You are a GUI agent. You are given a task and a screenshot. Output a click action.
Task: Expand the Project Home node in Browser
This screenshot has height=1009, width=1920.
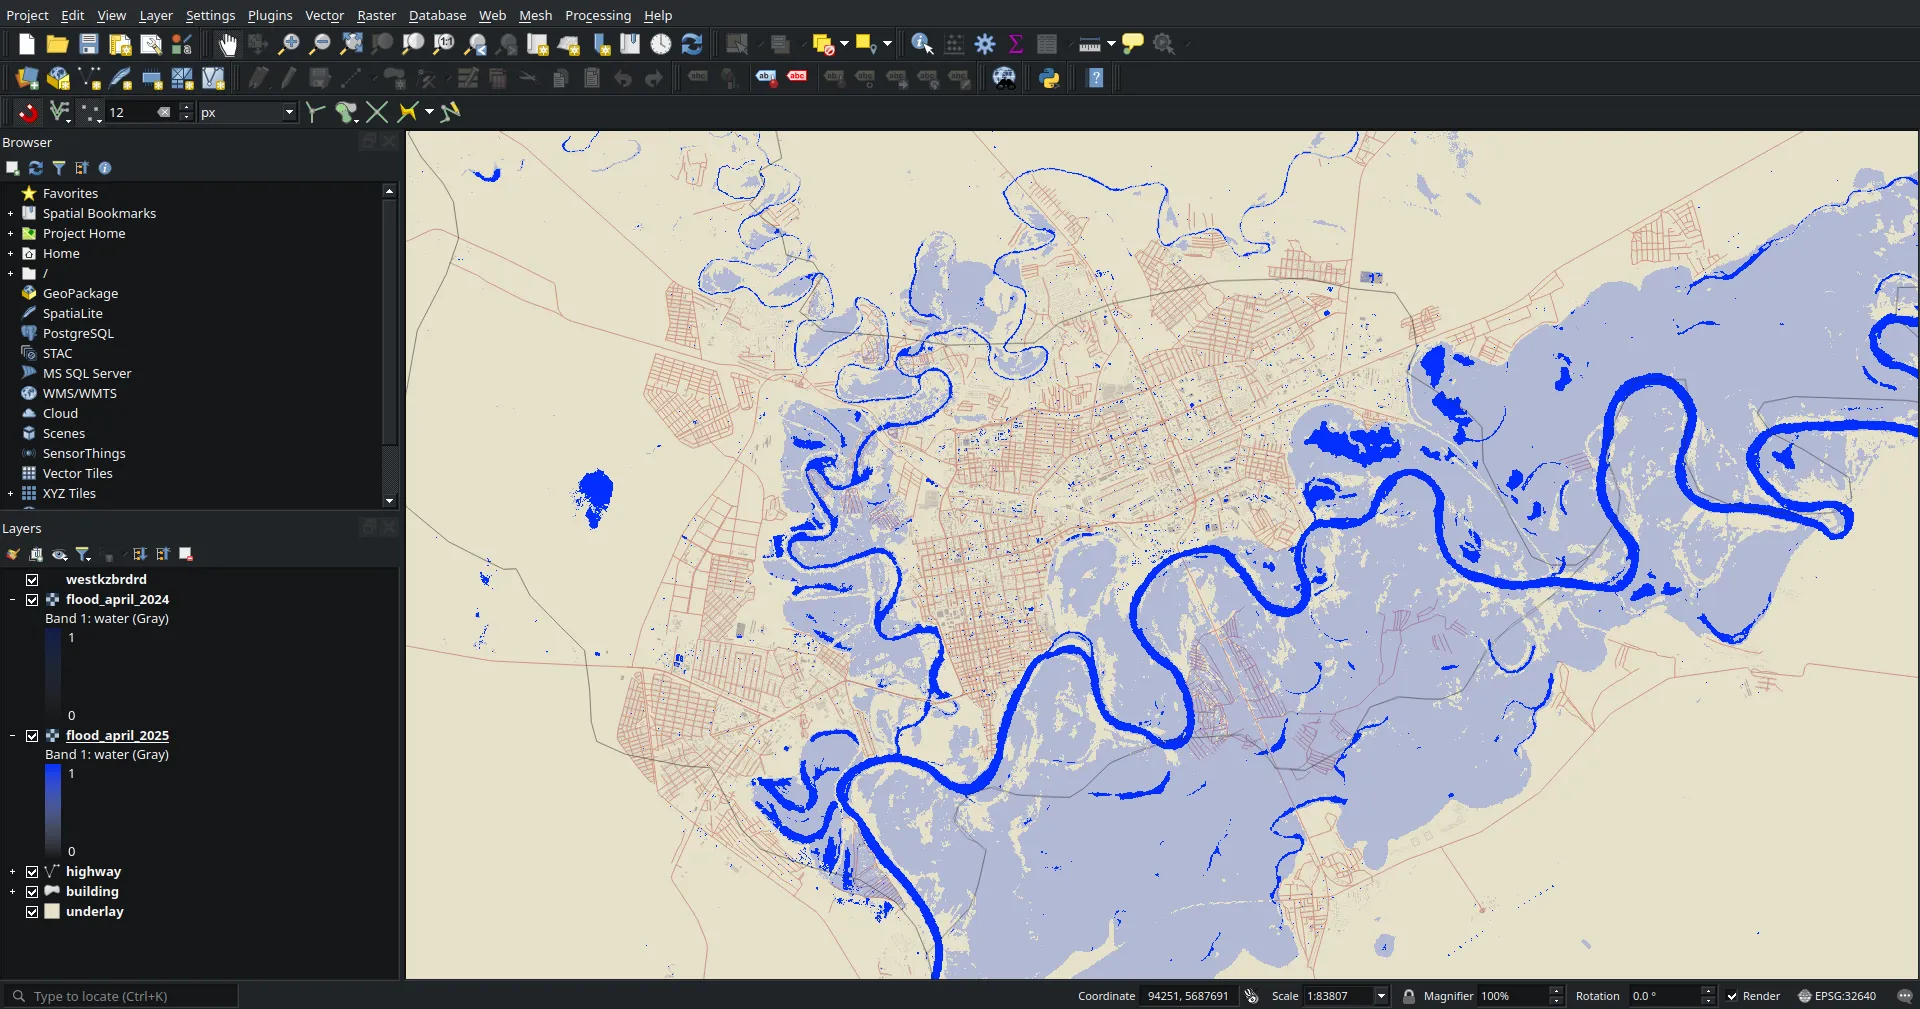pos(10,234)
